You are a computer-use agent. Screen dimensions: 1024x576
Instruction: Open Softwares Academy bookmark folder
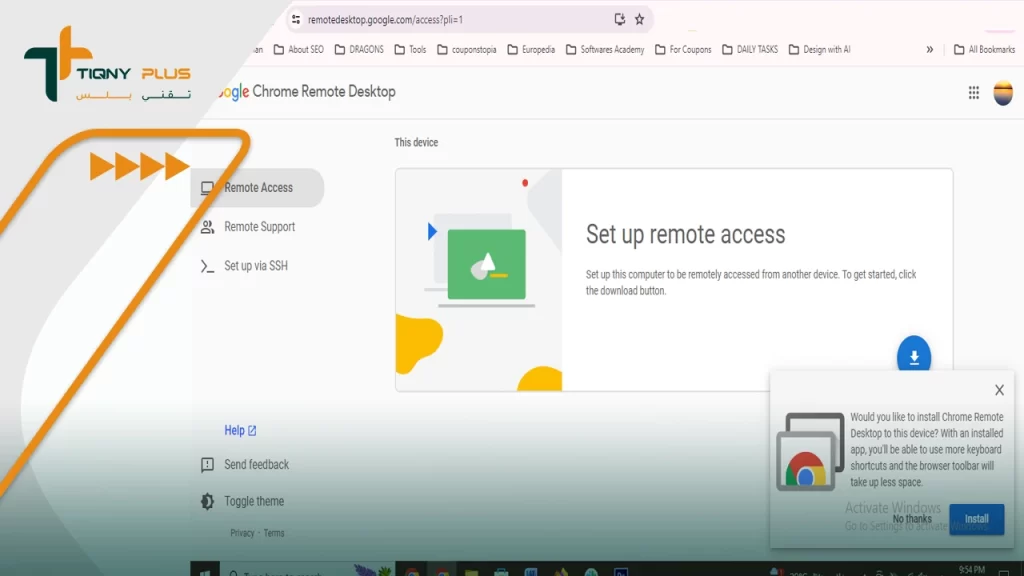pyautogui.click(x=605, y=50)
